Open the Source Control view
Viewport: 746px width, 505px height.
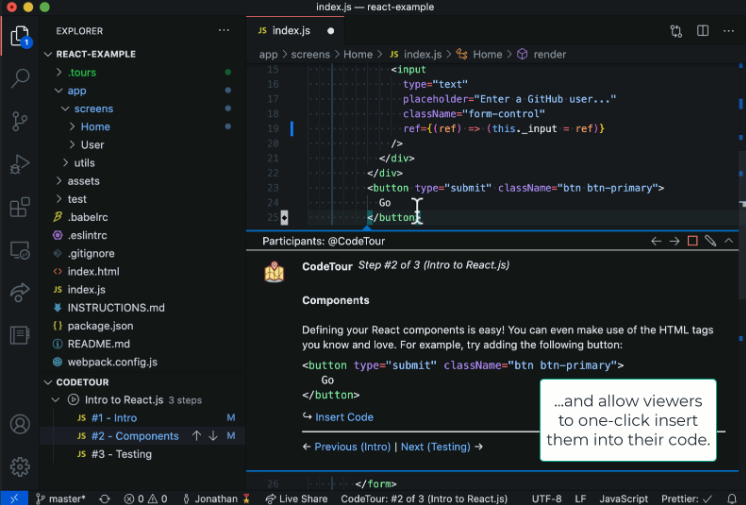pos(20,122)
